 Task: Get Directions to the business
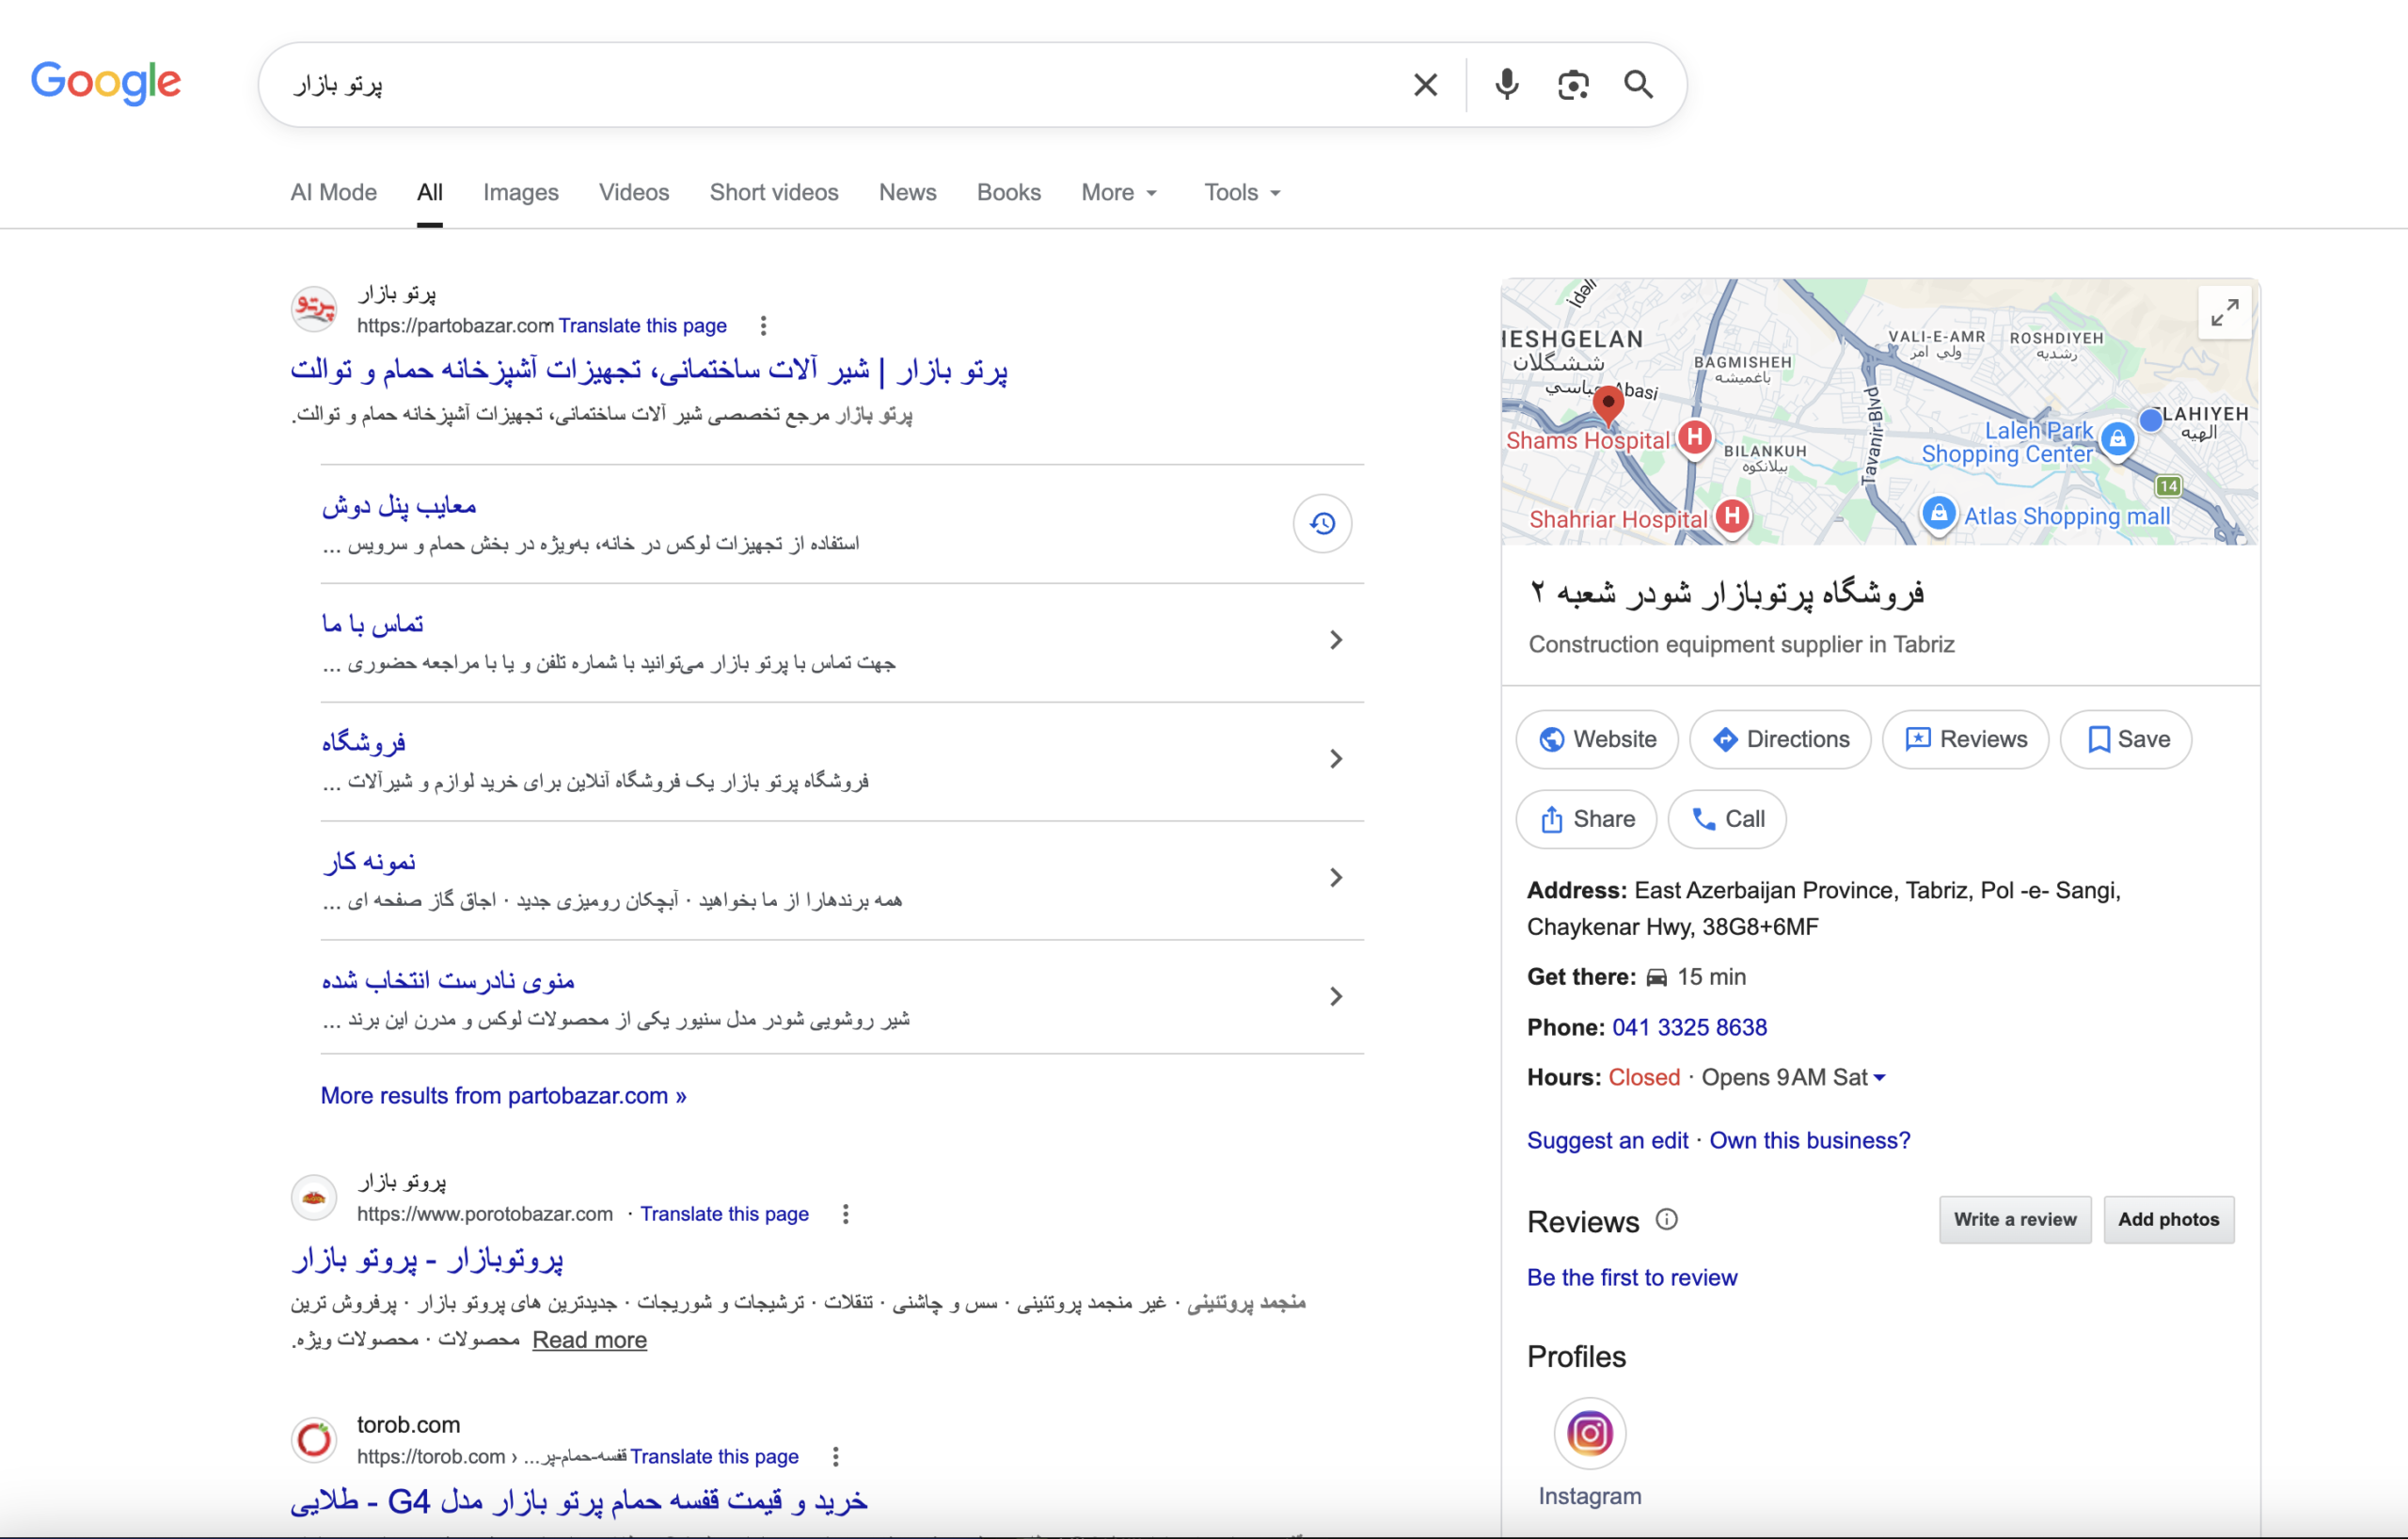tap(1780, 740)
